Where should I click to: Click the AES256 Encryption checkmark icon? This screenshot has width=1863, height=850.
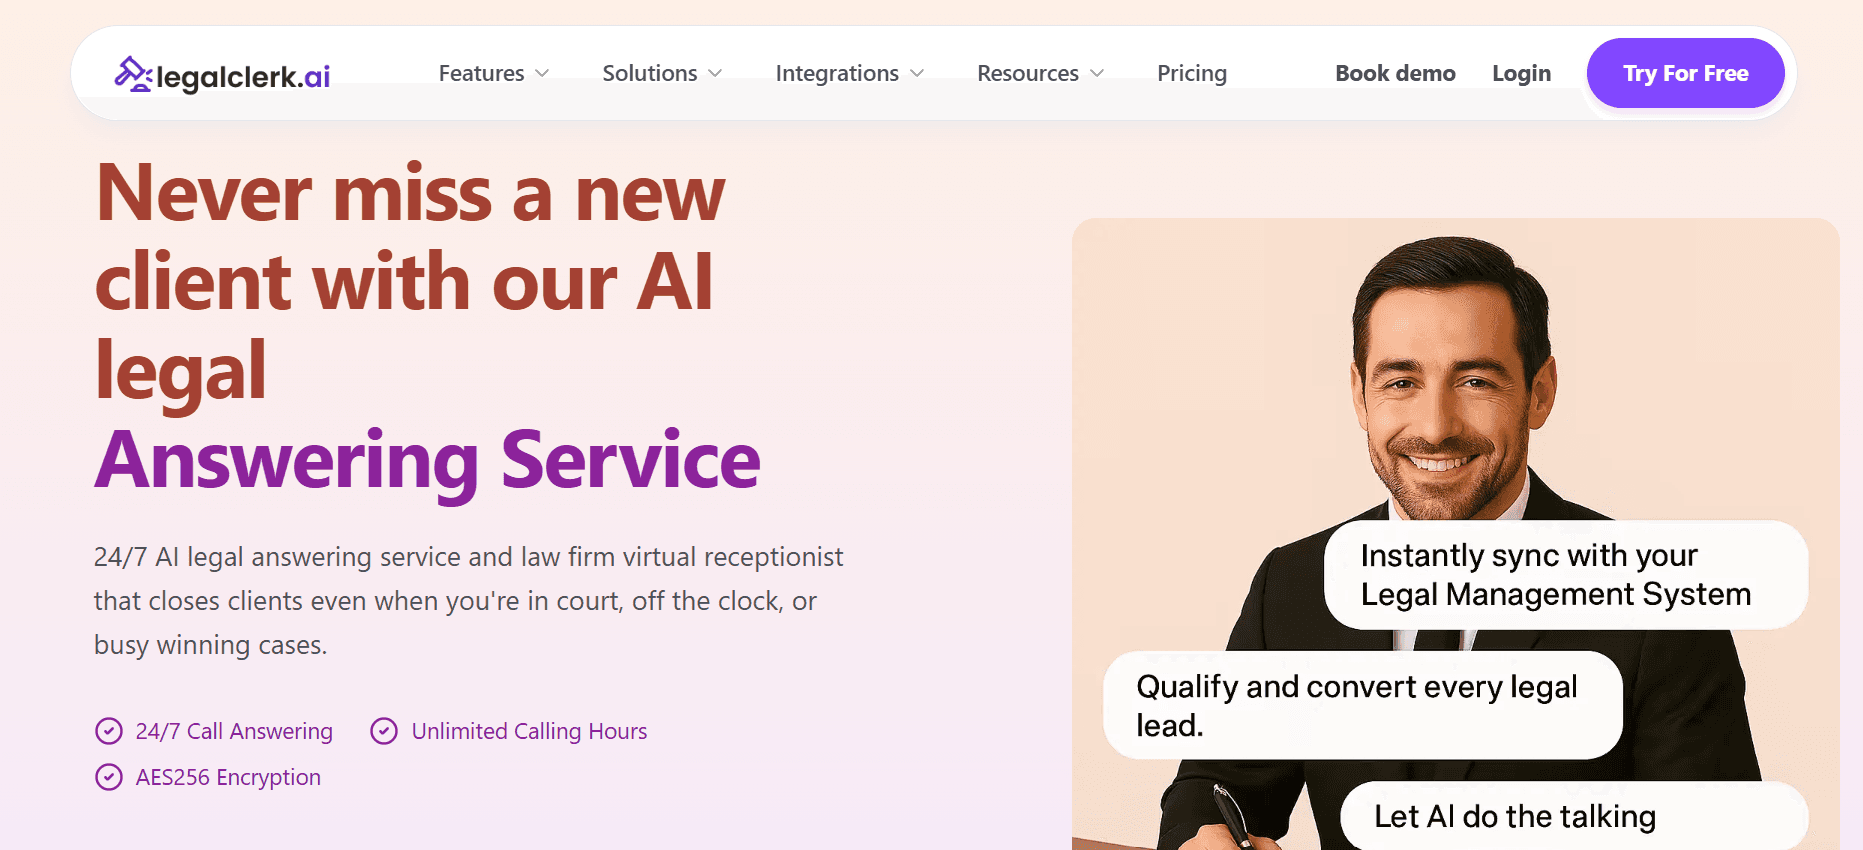[109, 777]
